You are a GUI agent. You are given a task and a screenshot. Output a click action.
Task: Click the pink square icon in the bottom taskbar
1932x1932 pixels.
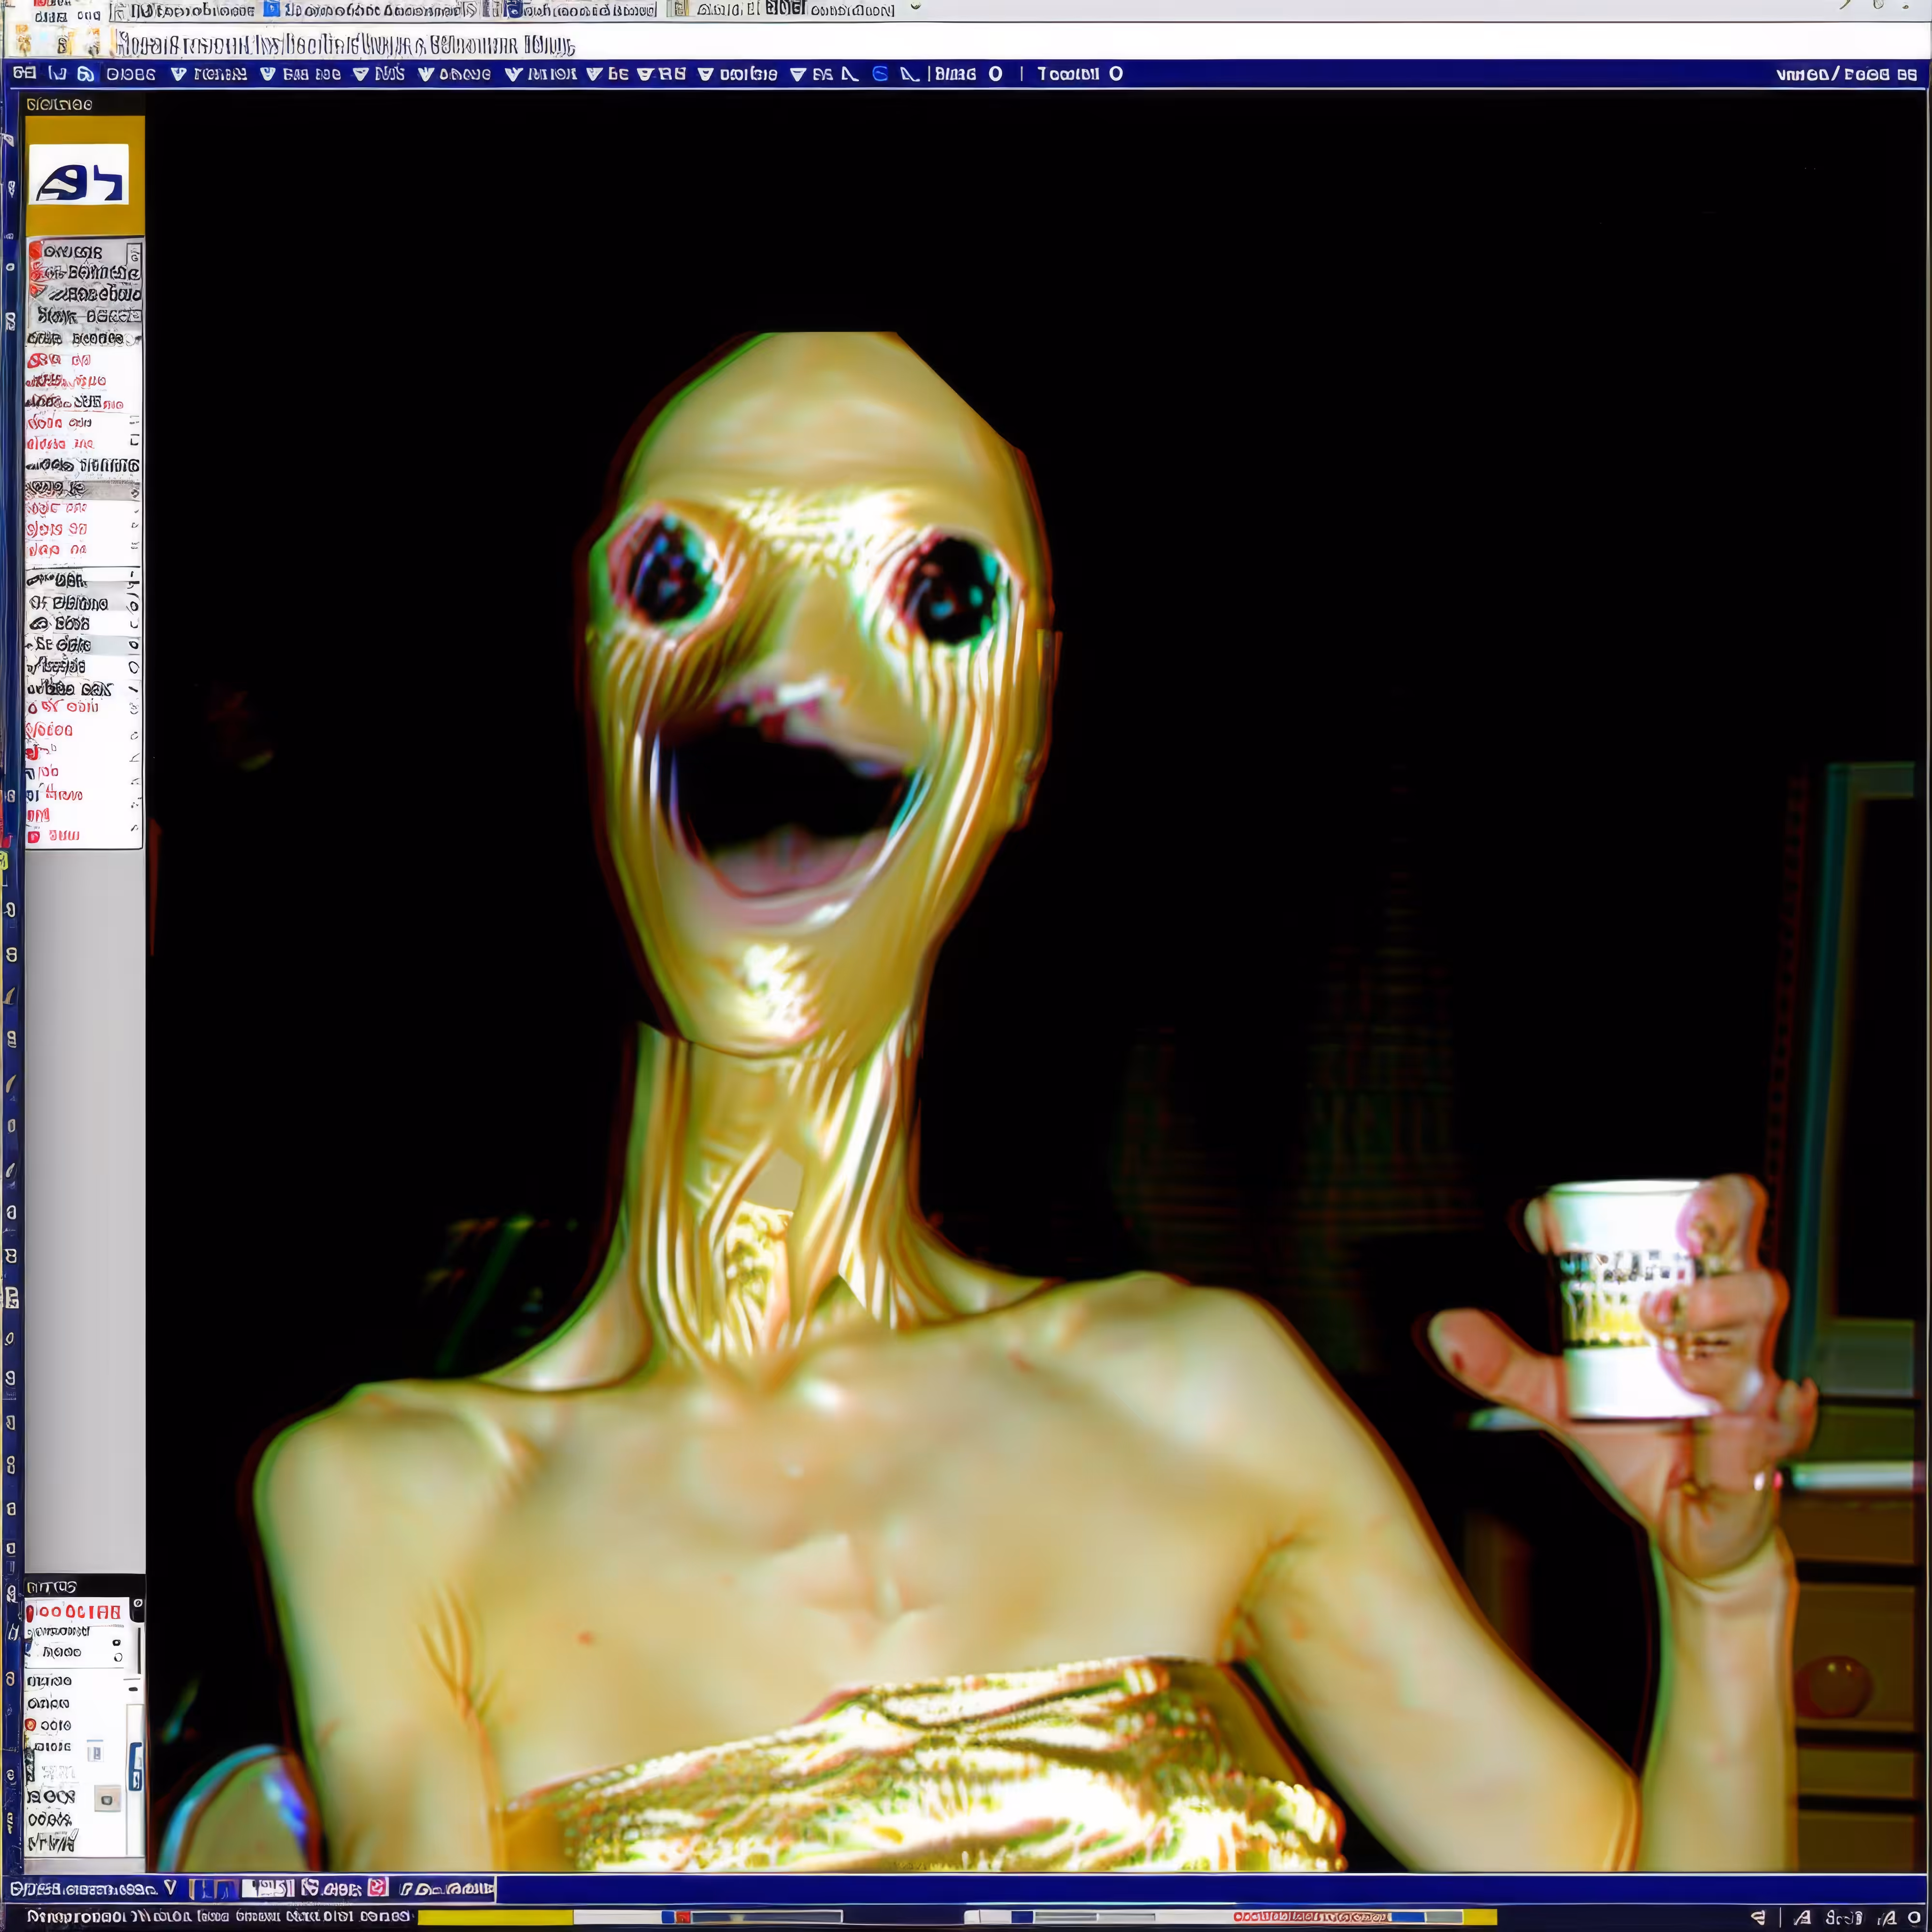377,1887
